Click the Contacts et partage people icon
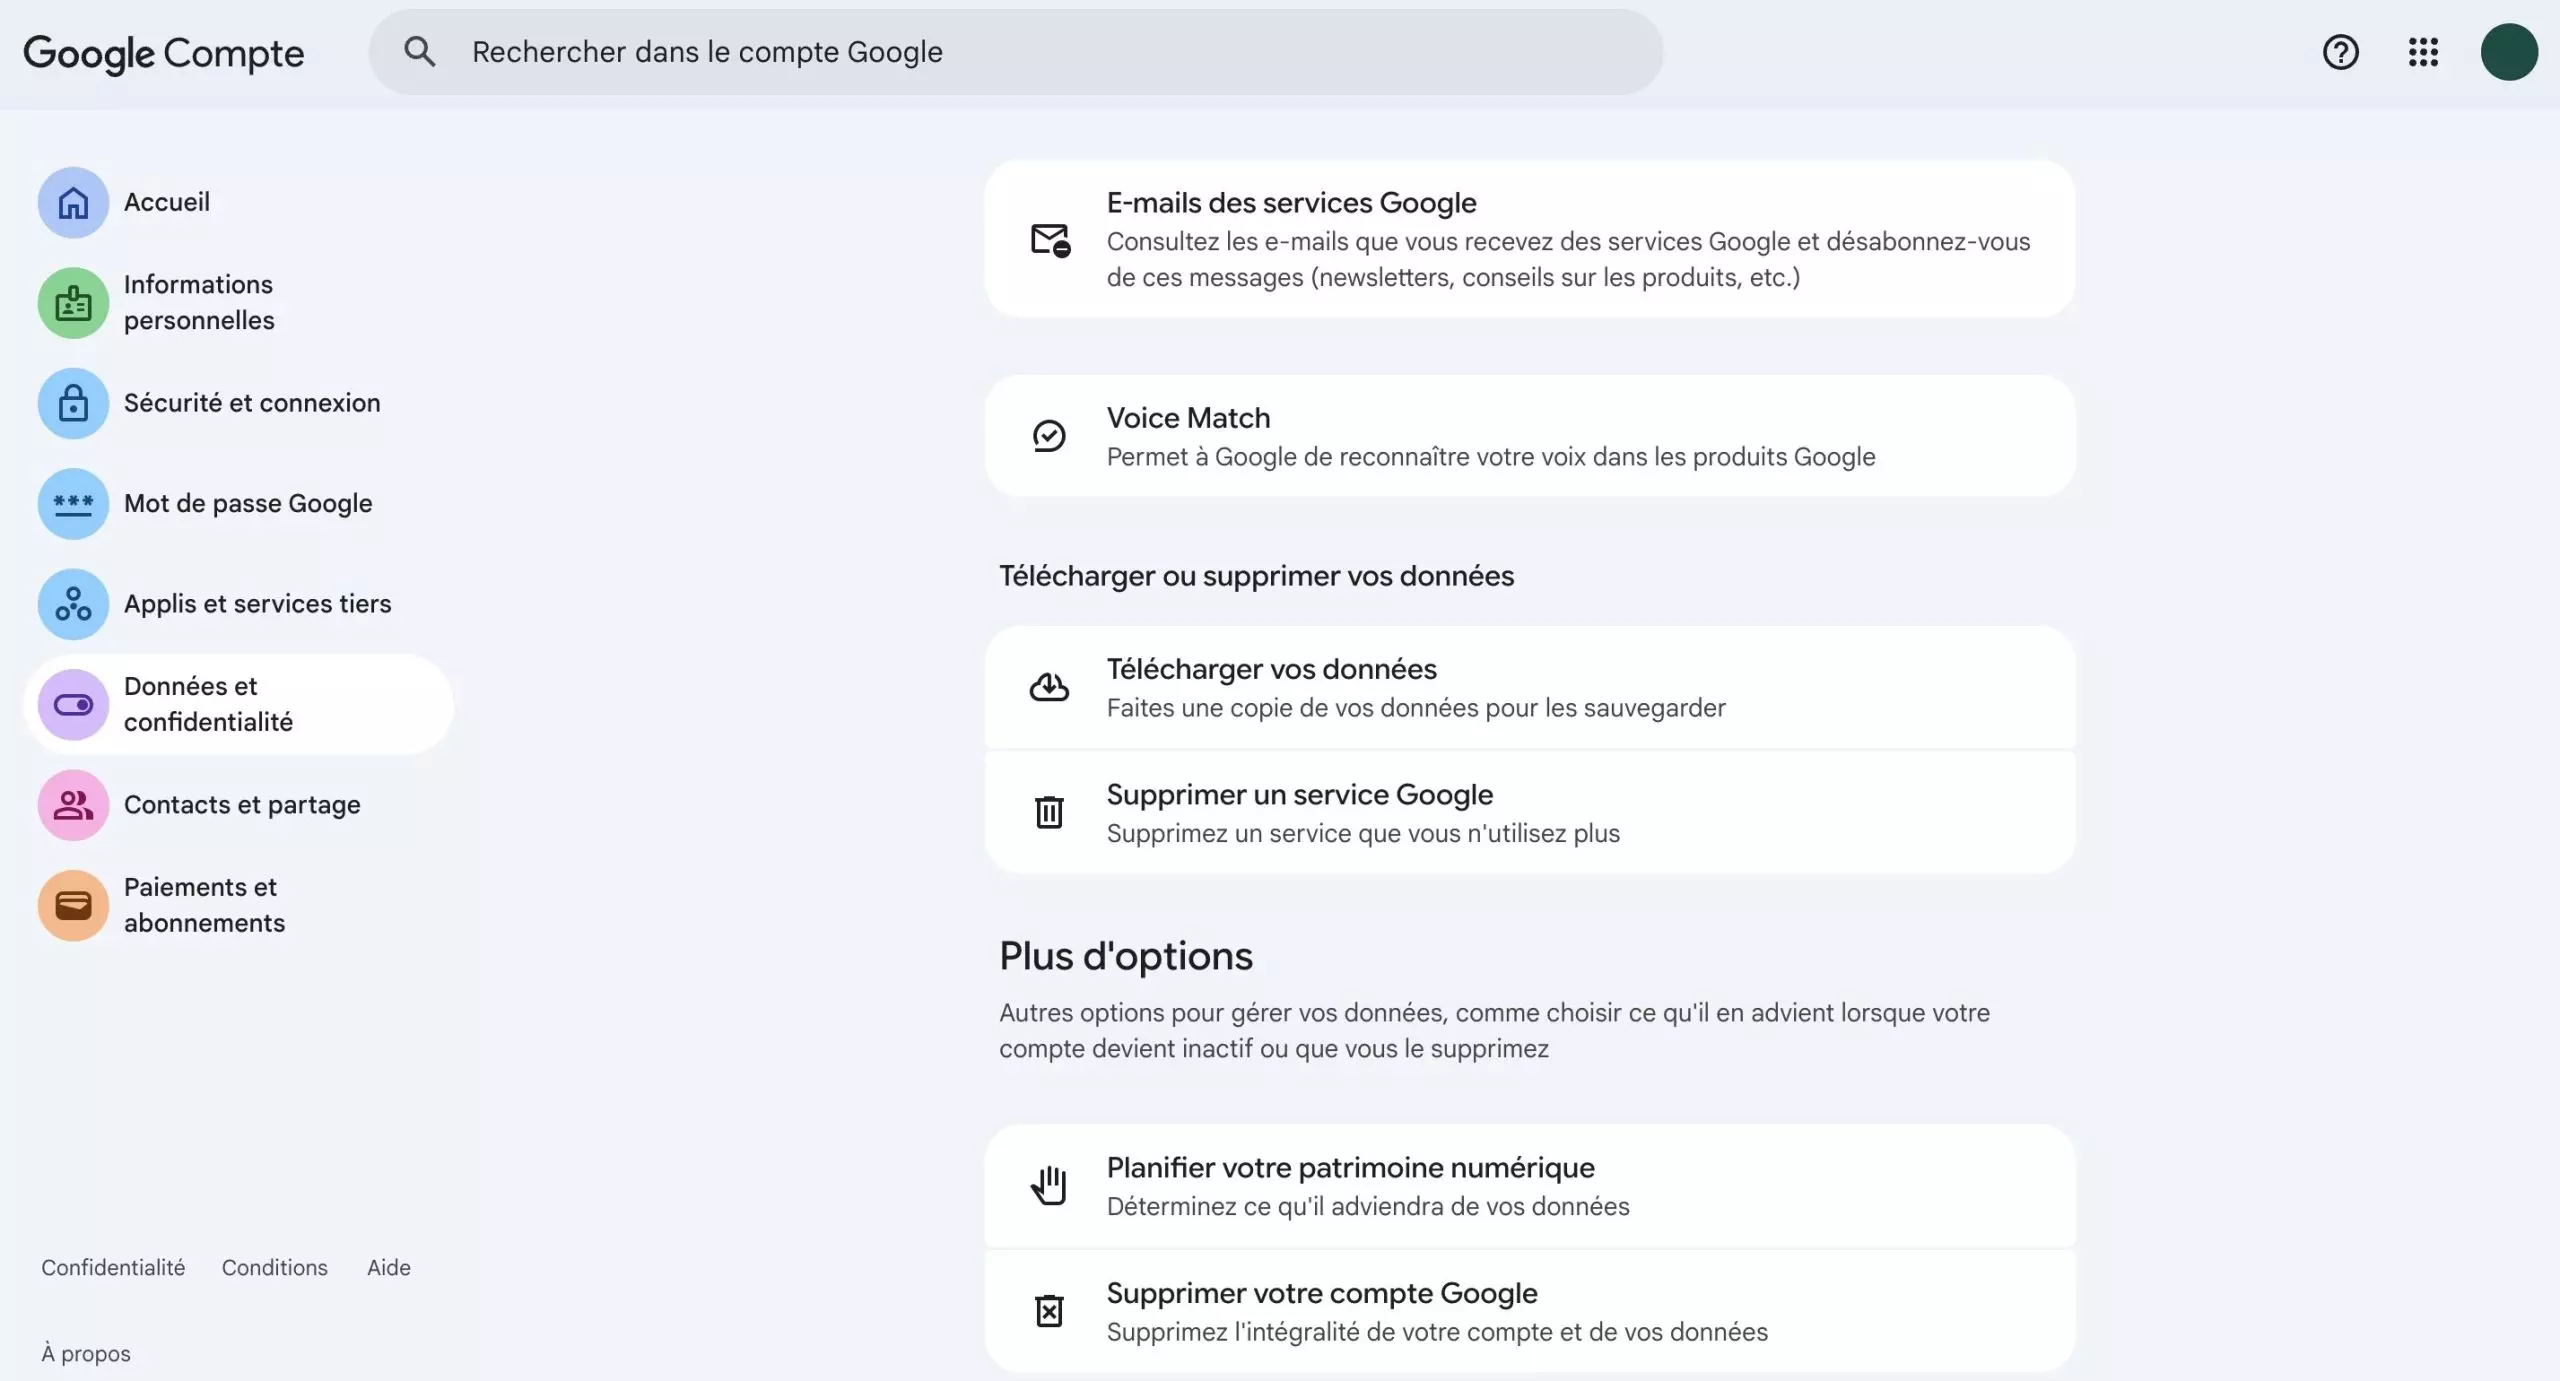 [73, 805]
